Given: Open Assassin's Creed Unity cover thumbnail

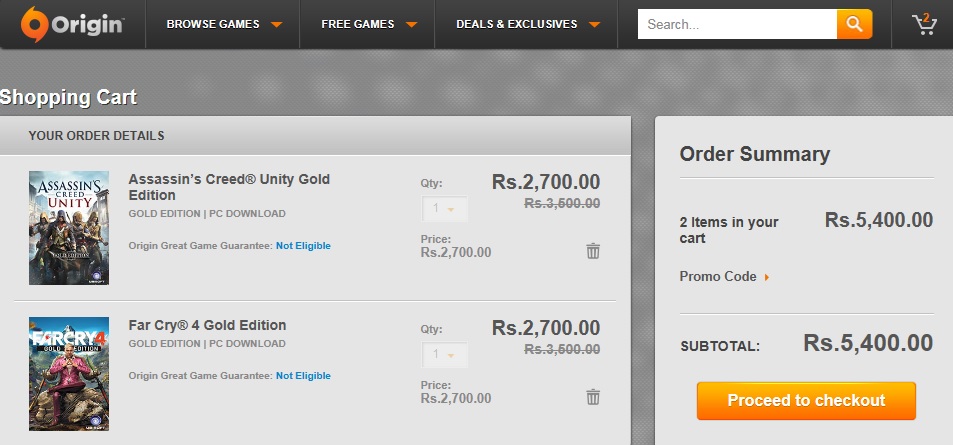Looking at the screenshot, I should 69,228.
